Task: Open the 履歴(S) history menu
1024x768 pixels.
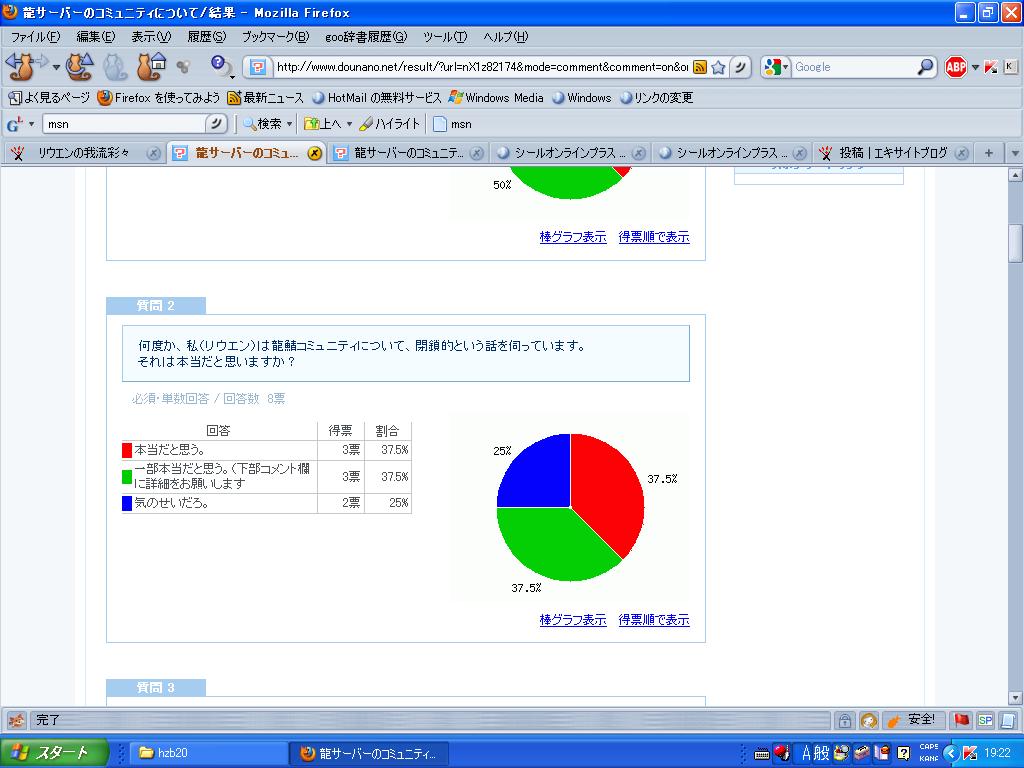Action: click(206, 37)
